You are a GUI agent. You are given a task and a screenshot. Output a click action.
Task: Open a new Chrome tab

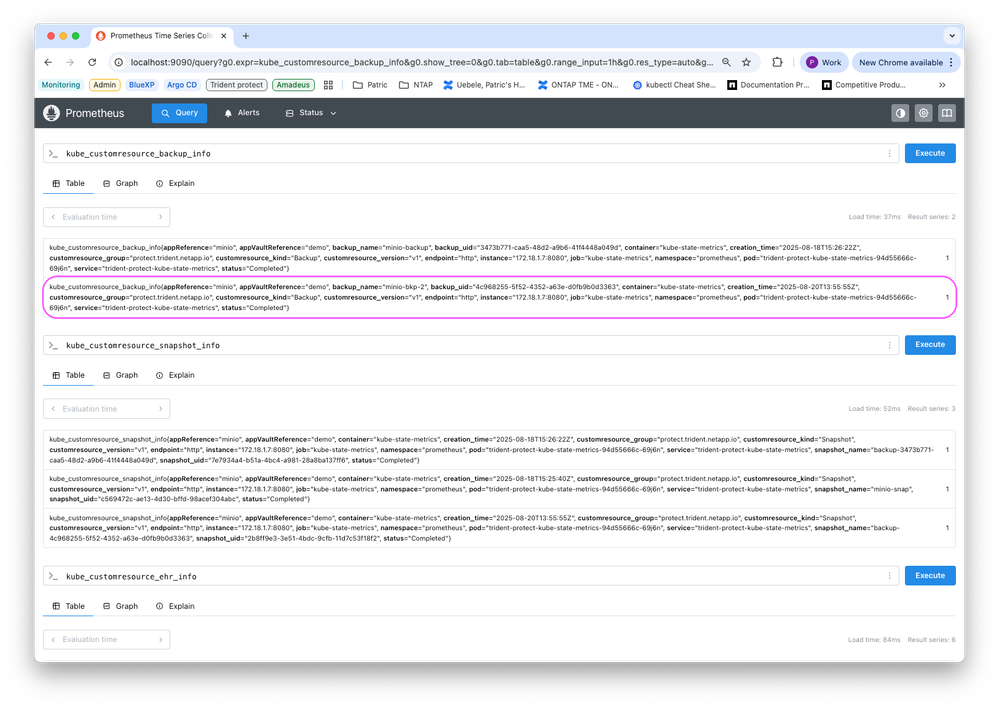(x=246, y=36)
